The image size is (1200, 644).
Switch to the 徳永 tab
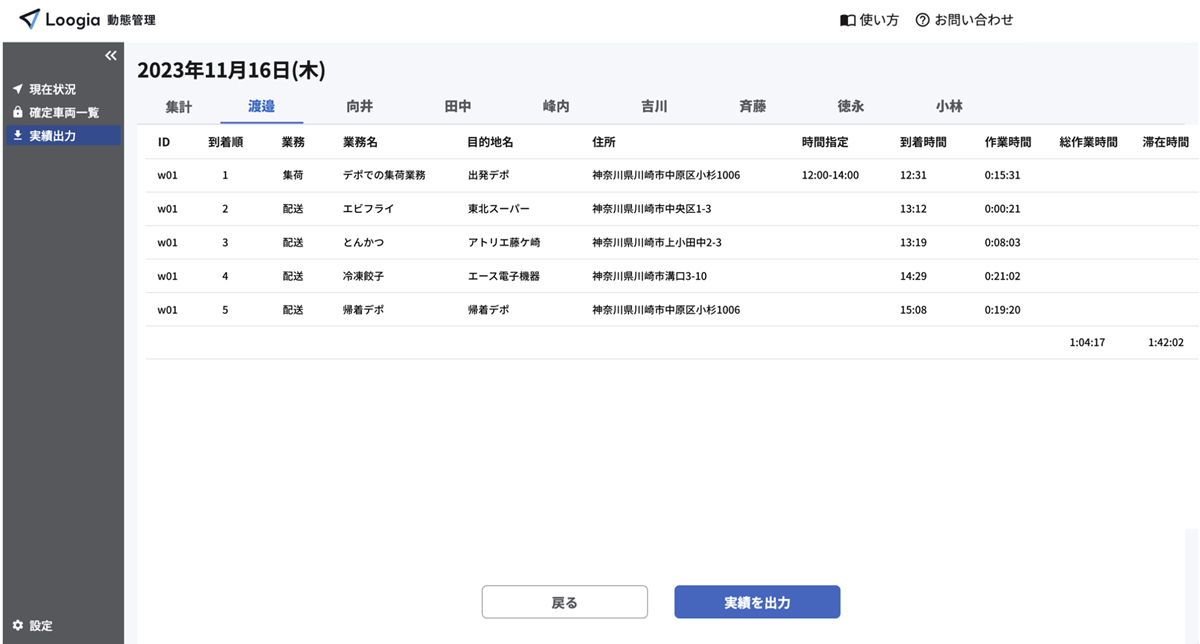tap(851, 106)
